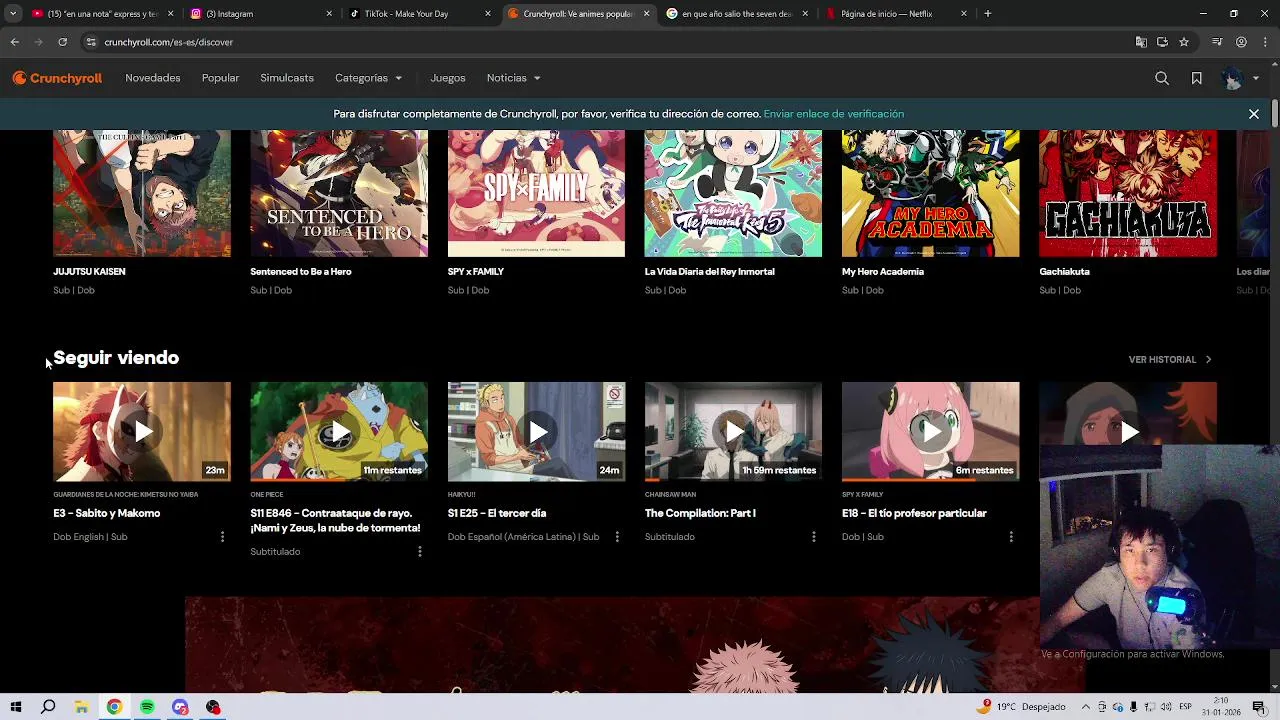Open the Popular menu item
The height and width of the screenshot is (720, 1280).
click(220, 78)
